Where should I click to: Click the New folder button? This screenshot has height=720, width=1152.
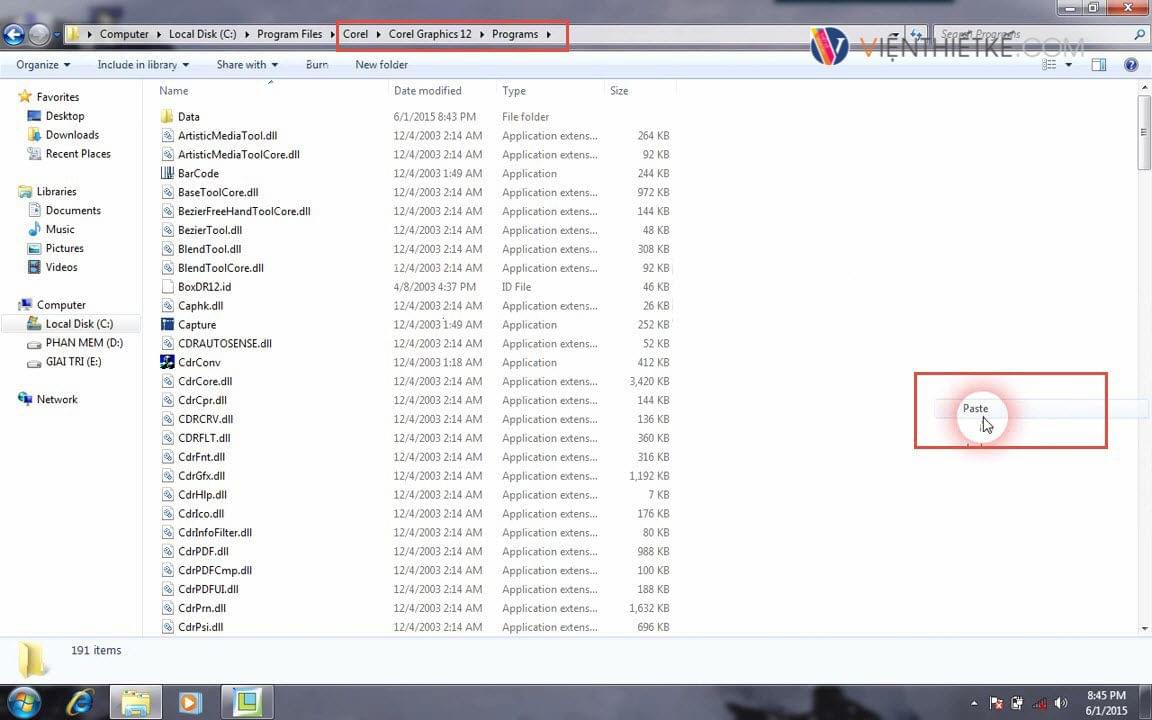(x=381, y=65)
